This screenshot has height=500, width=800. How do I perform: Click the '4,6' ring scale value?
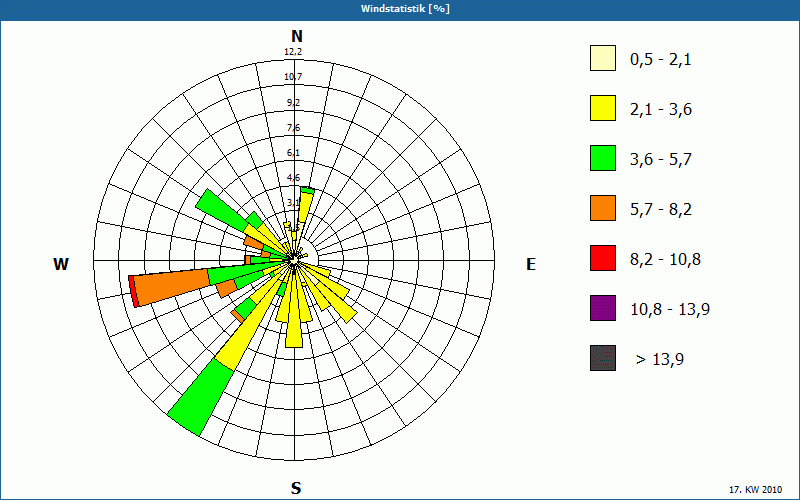293,178
